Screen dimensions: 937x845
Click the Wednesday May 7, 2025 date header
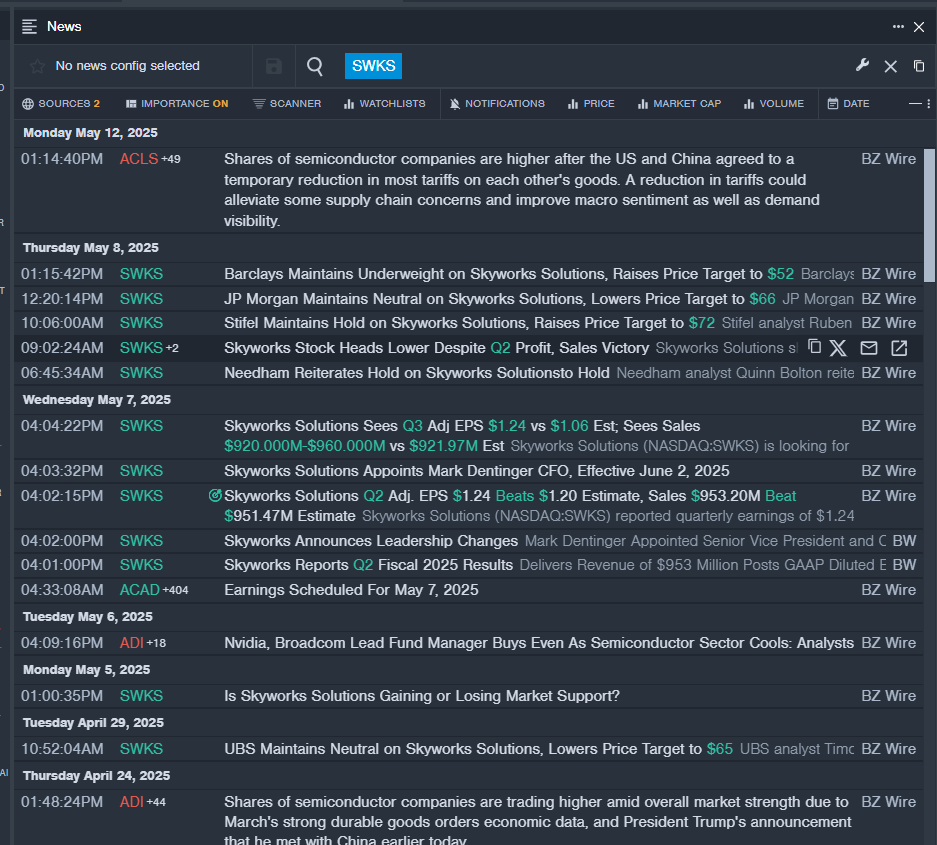(97, 399)
